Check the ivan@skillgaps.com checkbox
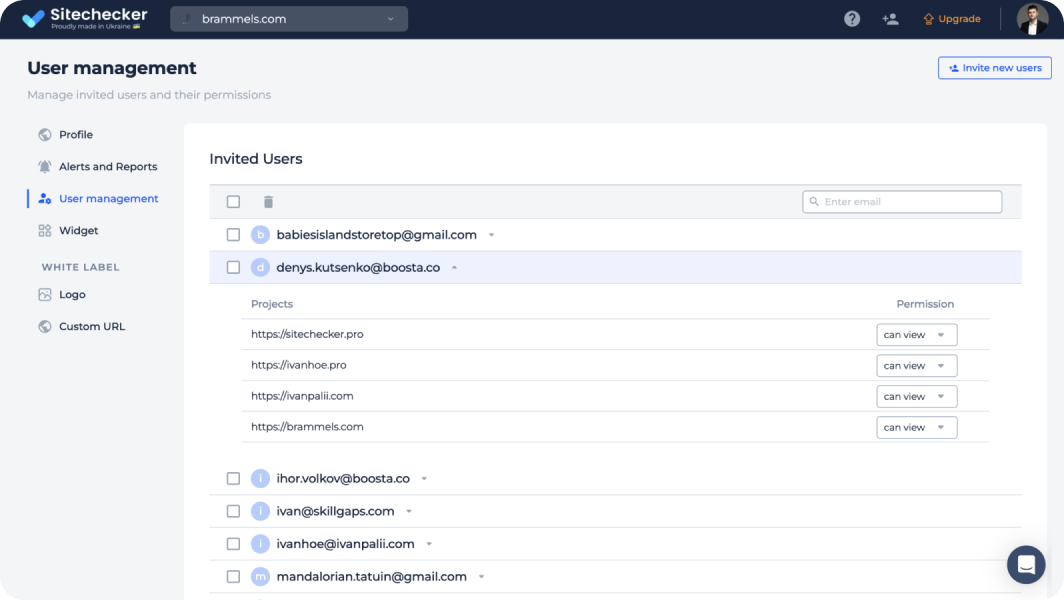This screenshot has width=1064, height=600. tap(233, 511)
